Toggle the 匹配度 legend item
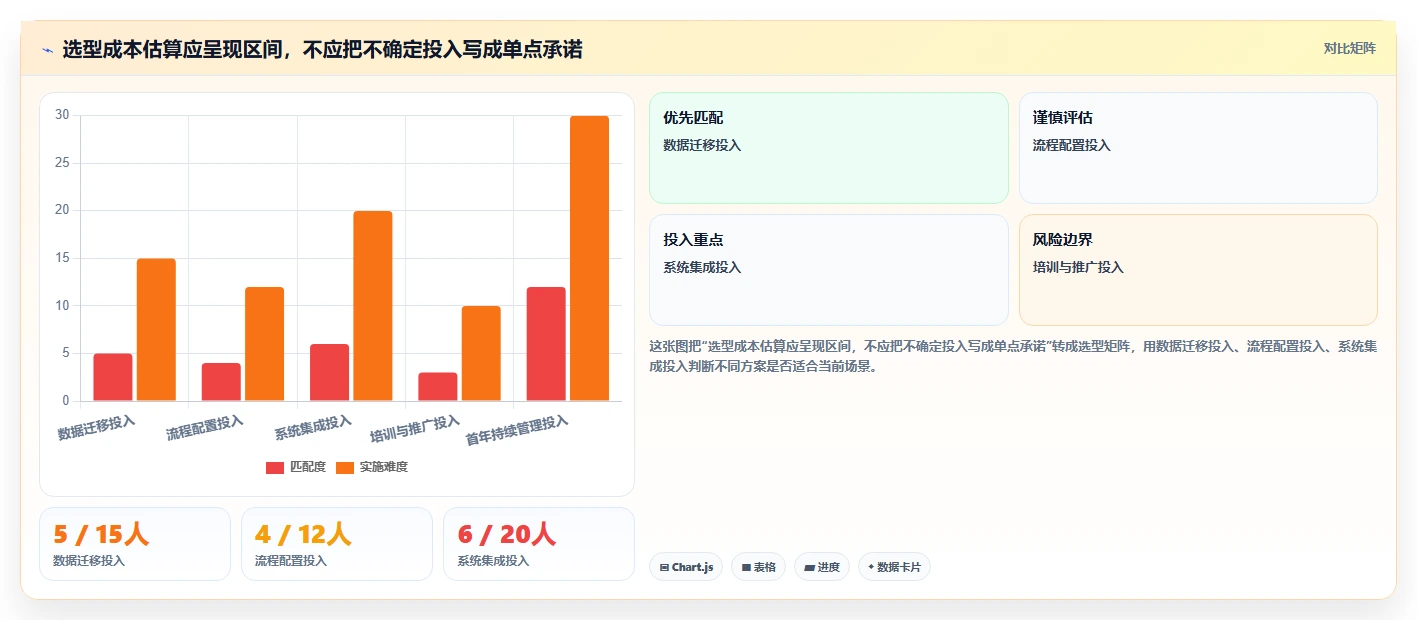The width and height of the screenshot is (1417, 620). (296, 467)
